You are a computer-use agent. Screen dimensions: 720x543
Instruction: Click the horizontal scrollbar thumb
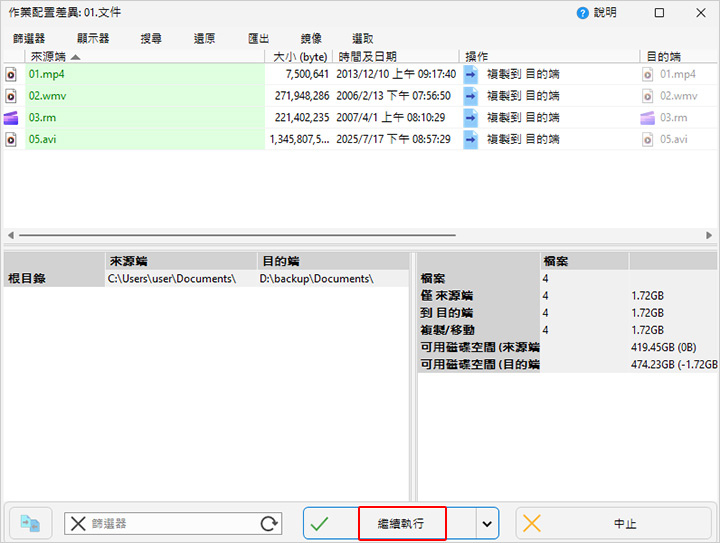click(x=237, y=235)
